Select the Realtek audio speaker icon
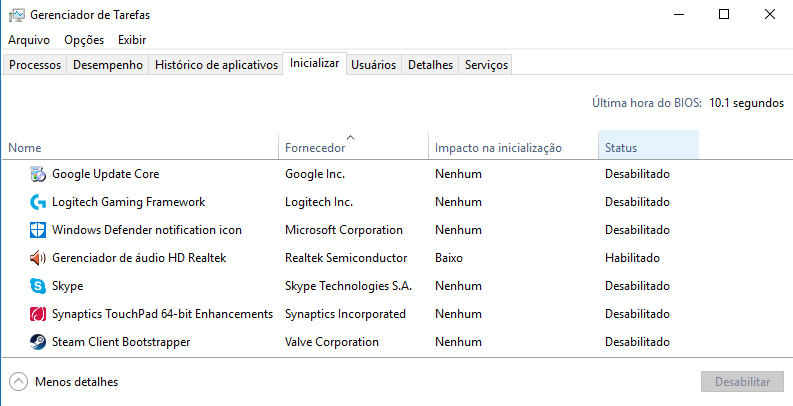 (38, 258)
